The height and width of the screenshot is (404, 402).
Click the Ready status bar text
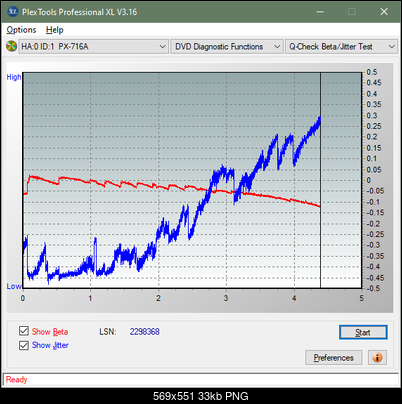pyautogui.click(x=16, y=380)
